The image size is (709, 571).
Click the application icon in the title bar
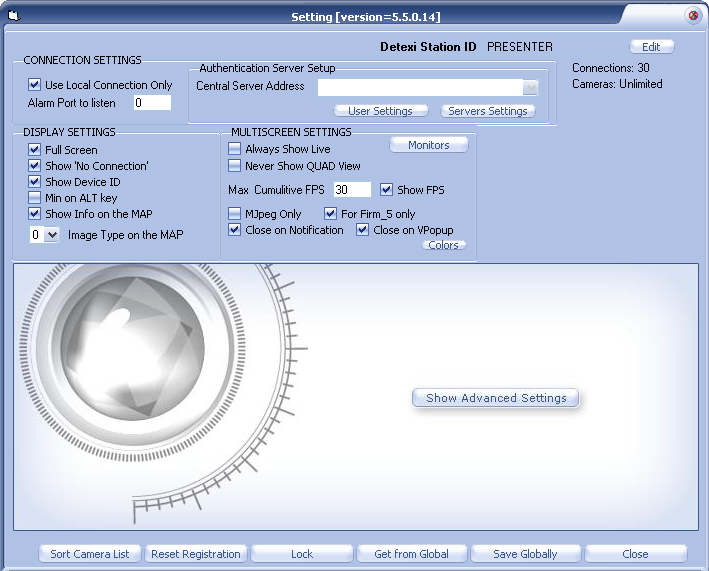click(14, 16)
